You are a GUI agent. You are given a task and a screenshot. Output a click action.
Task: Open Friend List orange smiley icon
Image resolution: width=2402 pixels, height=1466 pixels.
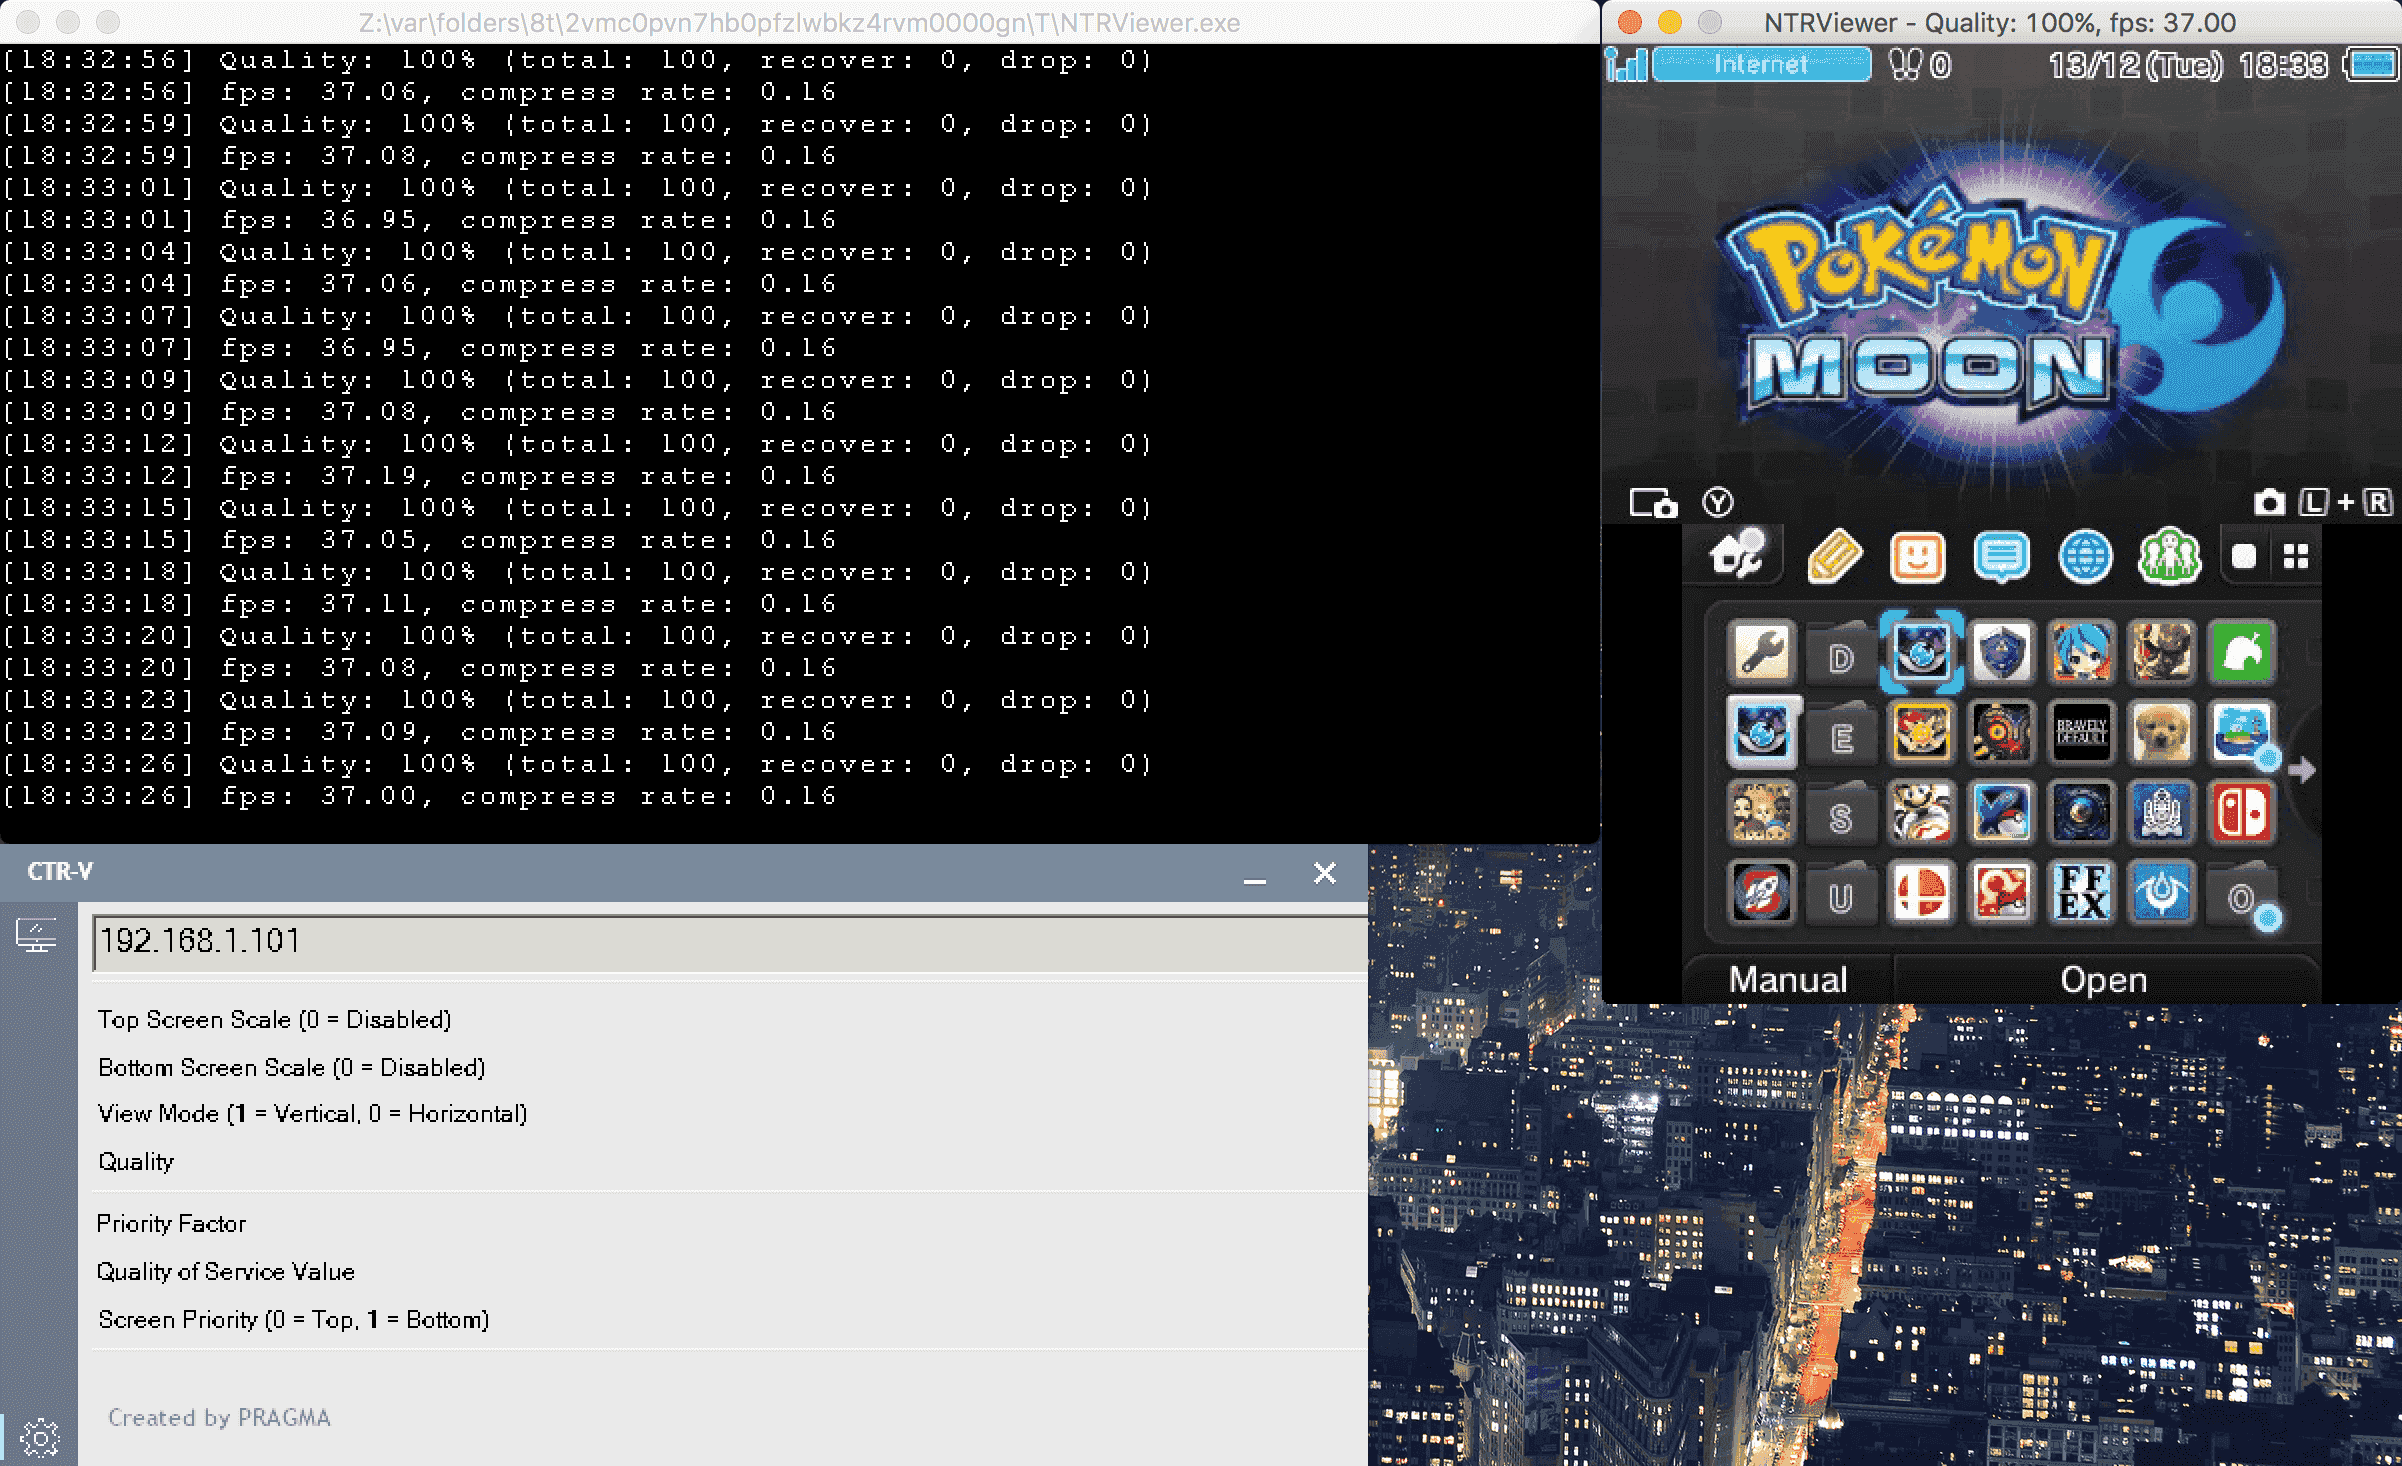1917,556
